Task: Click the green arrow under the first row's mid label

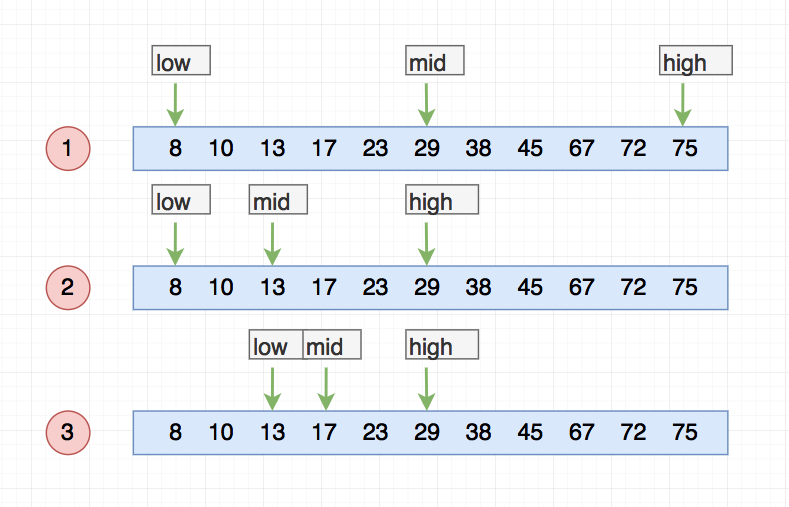Action: tap(427, 105)
